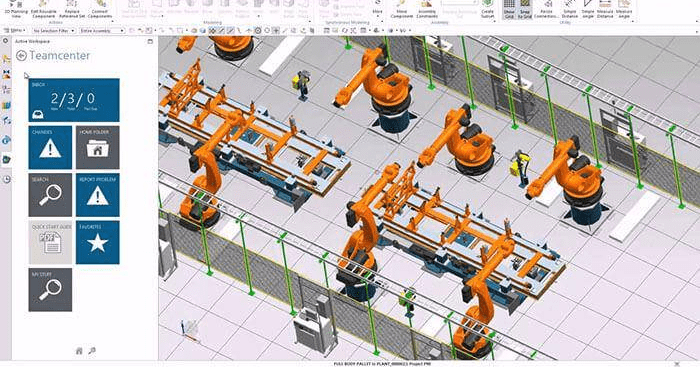700x367 pixels.
Task: Click Edit Reusable Component button
Action: 43,9
